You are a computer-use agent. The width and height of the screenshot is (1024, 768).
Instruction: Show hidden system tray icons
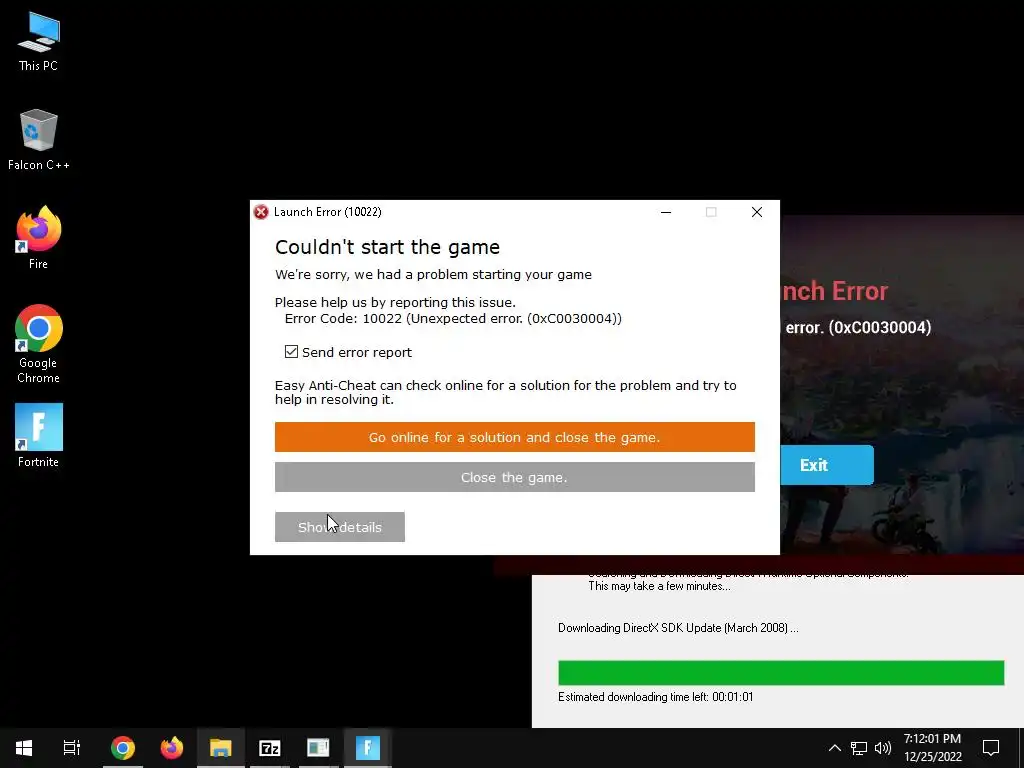(835, 748)
